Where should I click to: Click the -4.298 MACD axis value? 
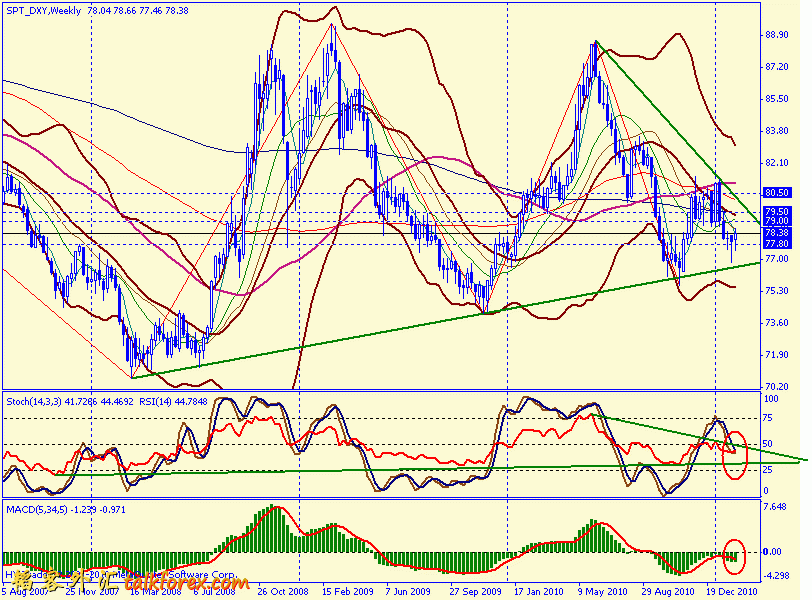pos(775,576)
